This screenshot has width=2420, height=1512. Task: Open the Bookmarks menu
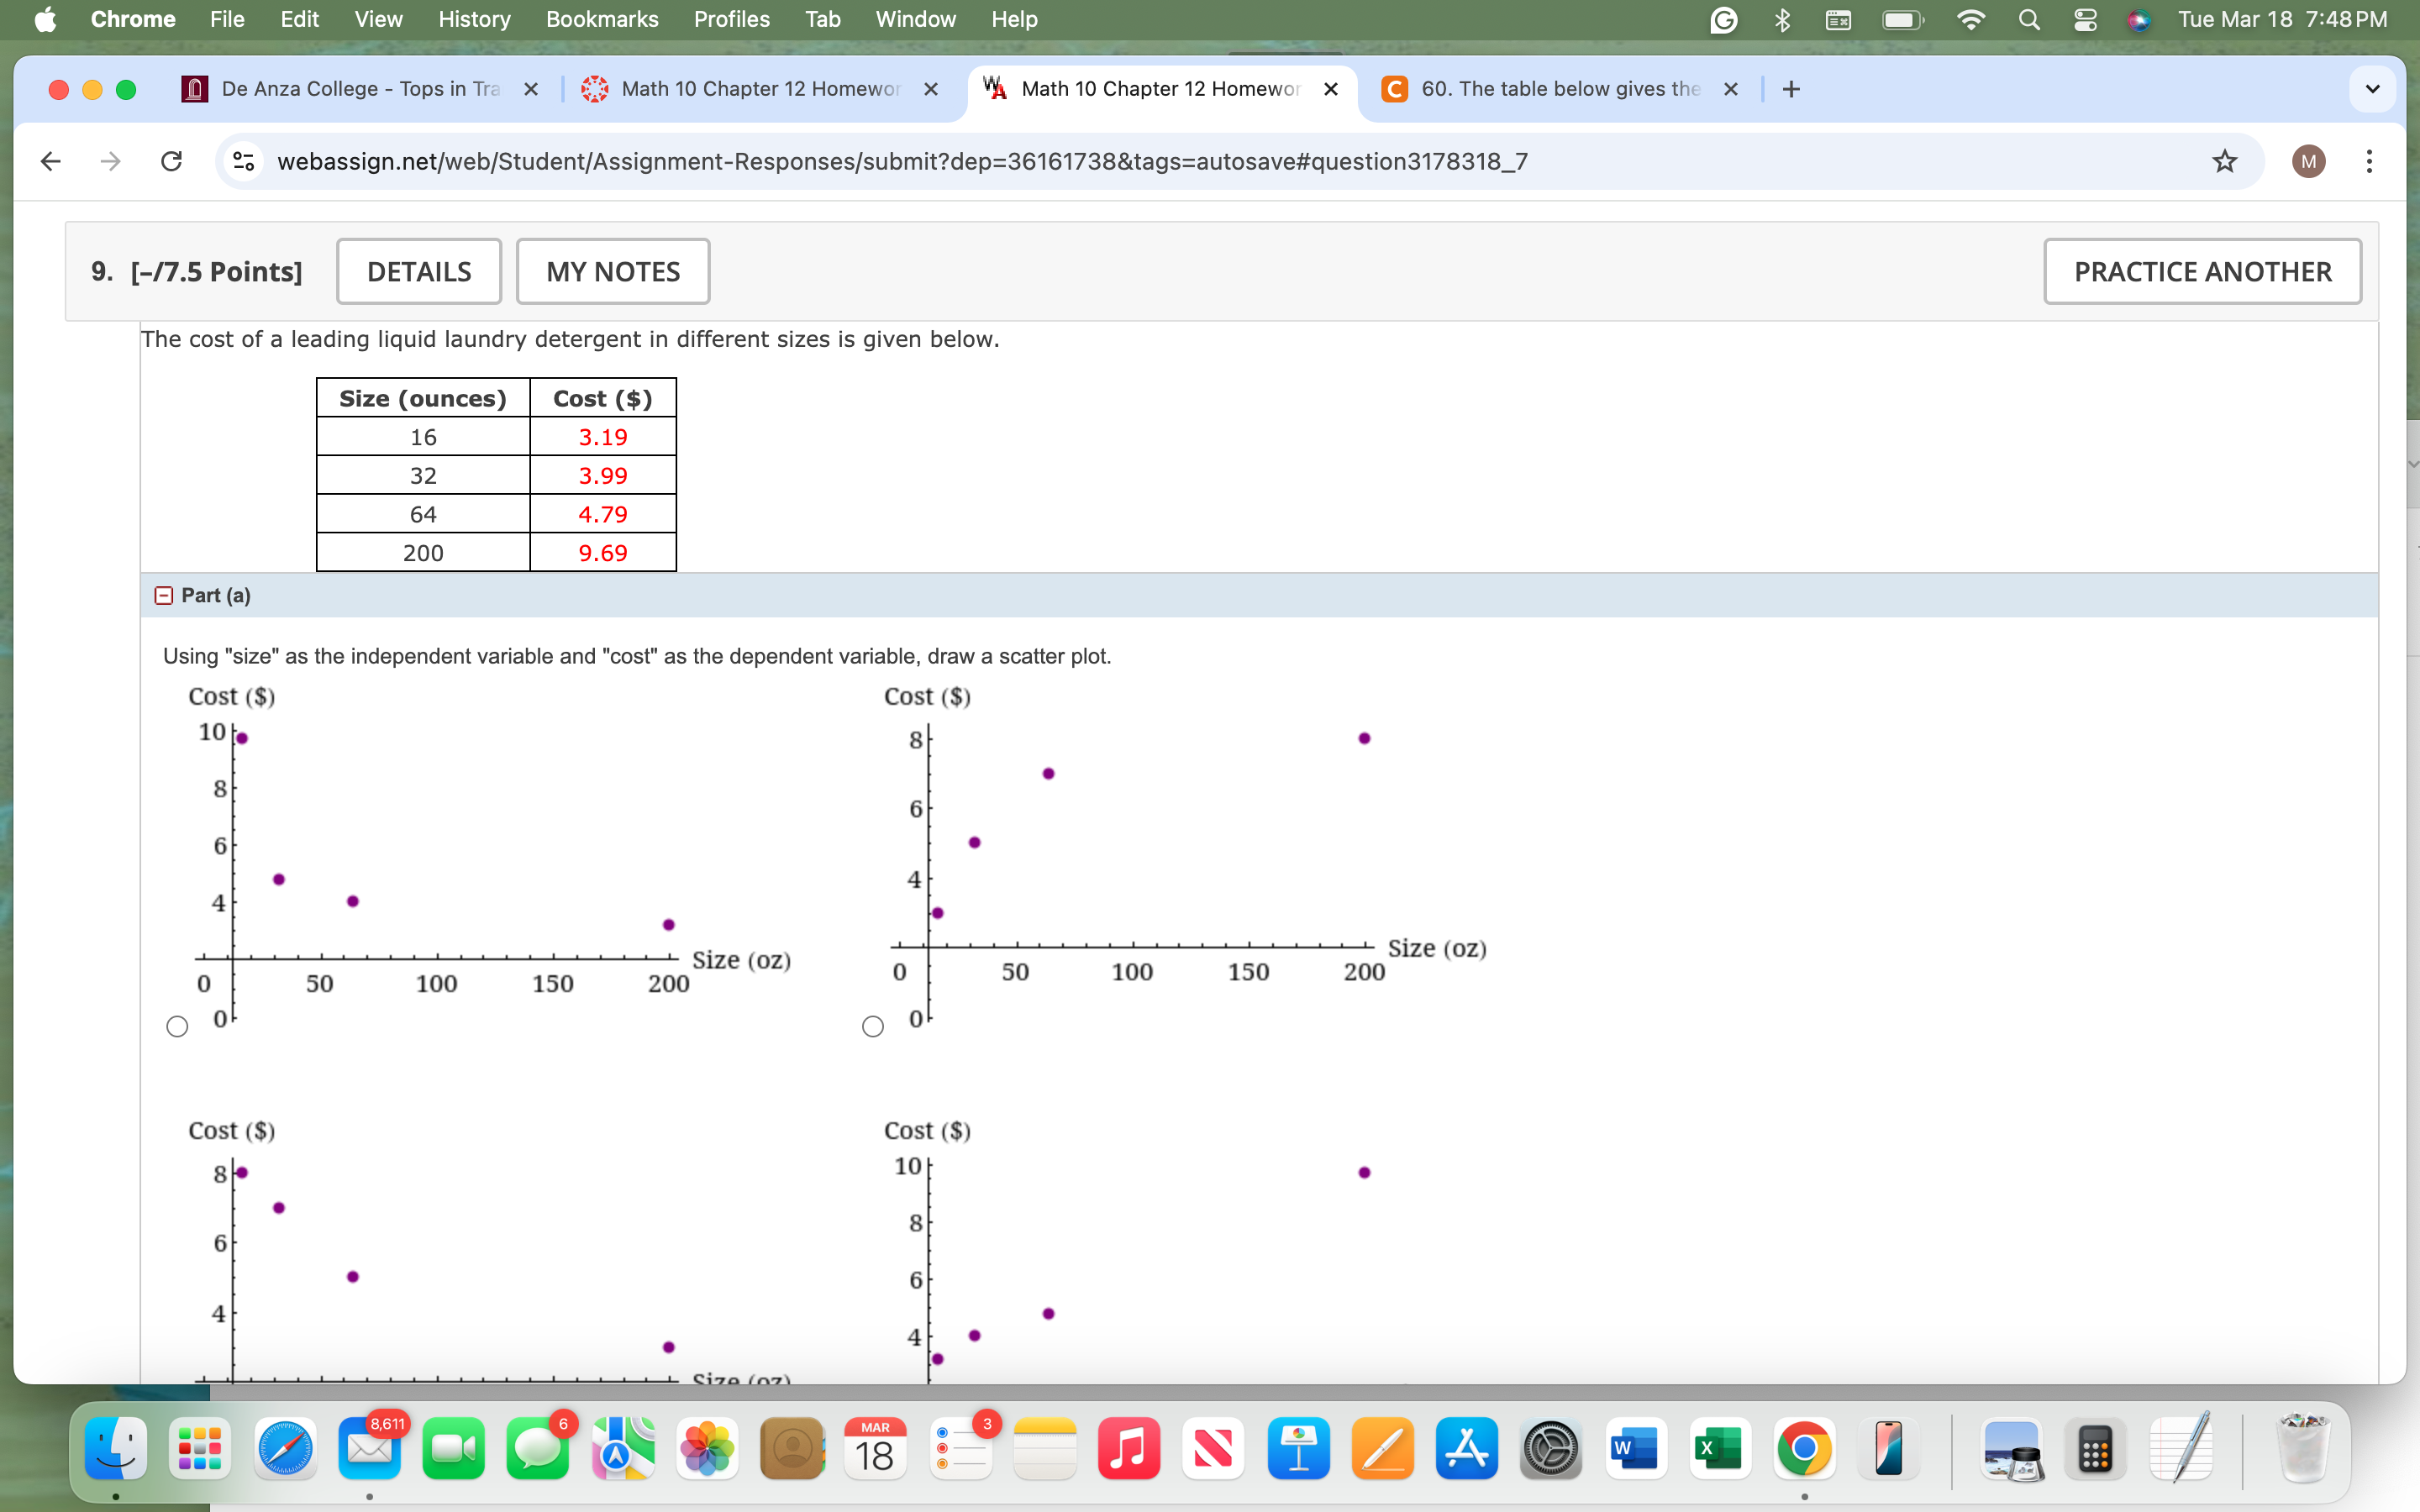click(x=601, y=20)
